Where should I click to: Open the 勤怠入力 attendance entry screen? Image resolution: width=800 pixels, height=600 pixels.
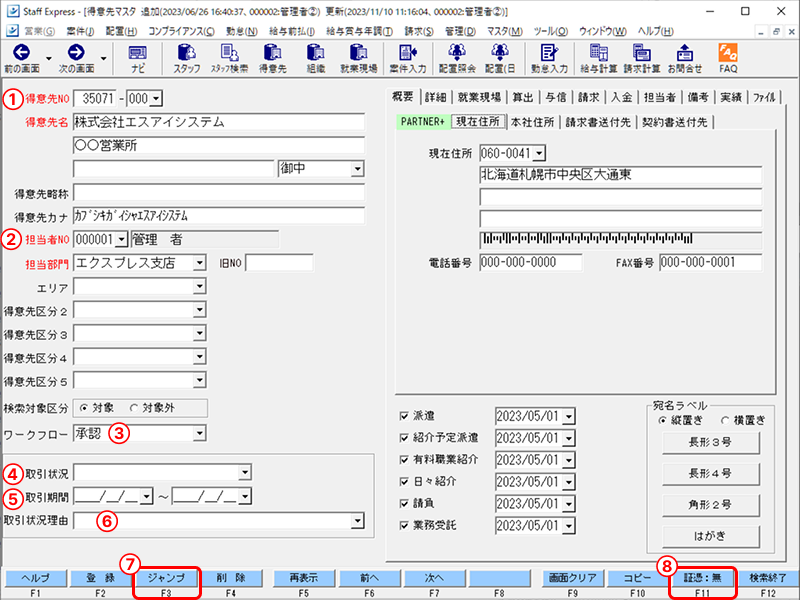tap(546, 57)
